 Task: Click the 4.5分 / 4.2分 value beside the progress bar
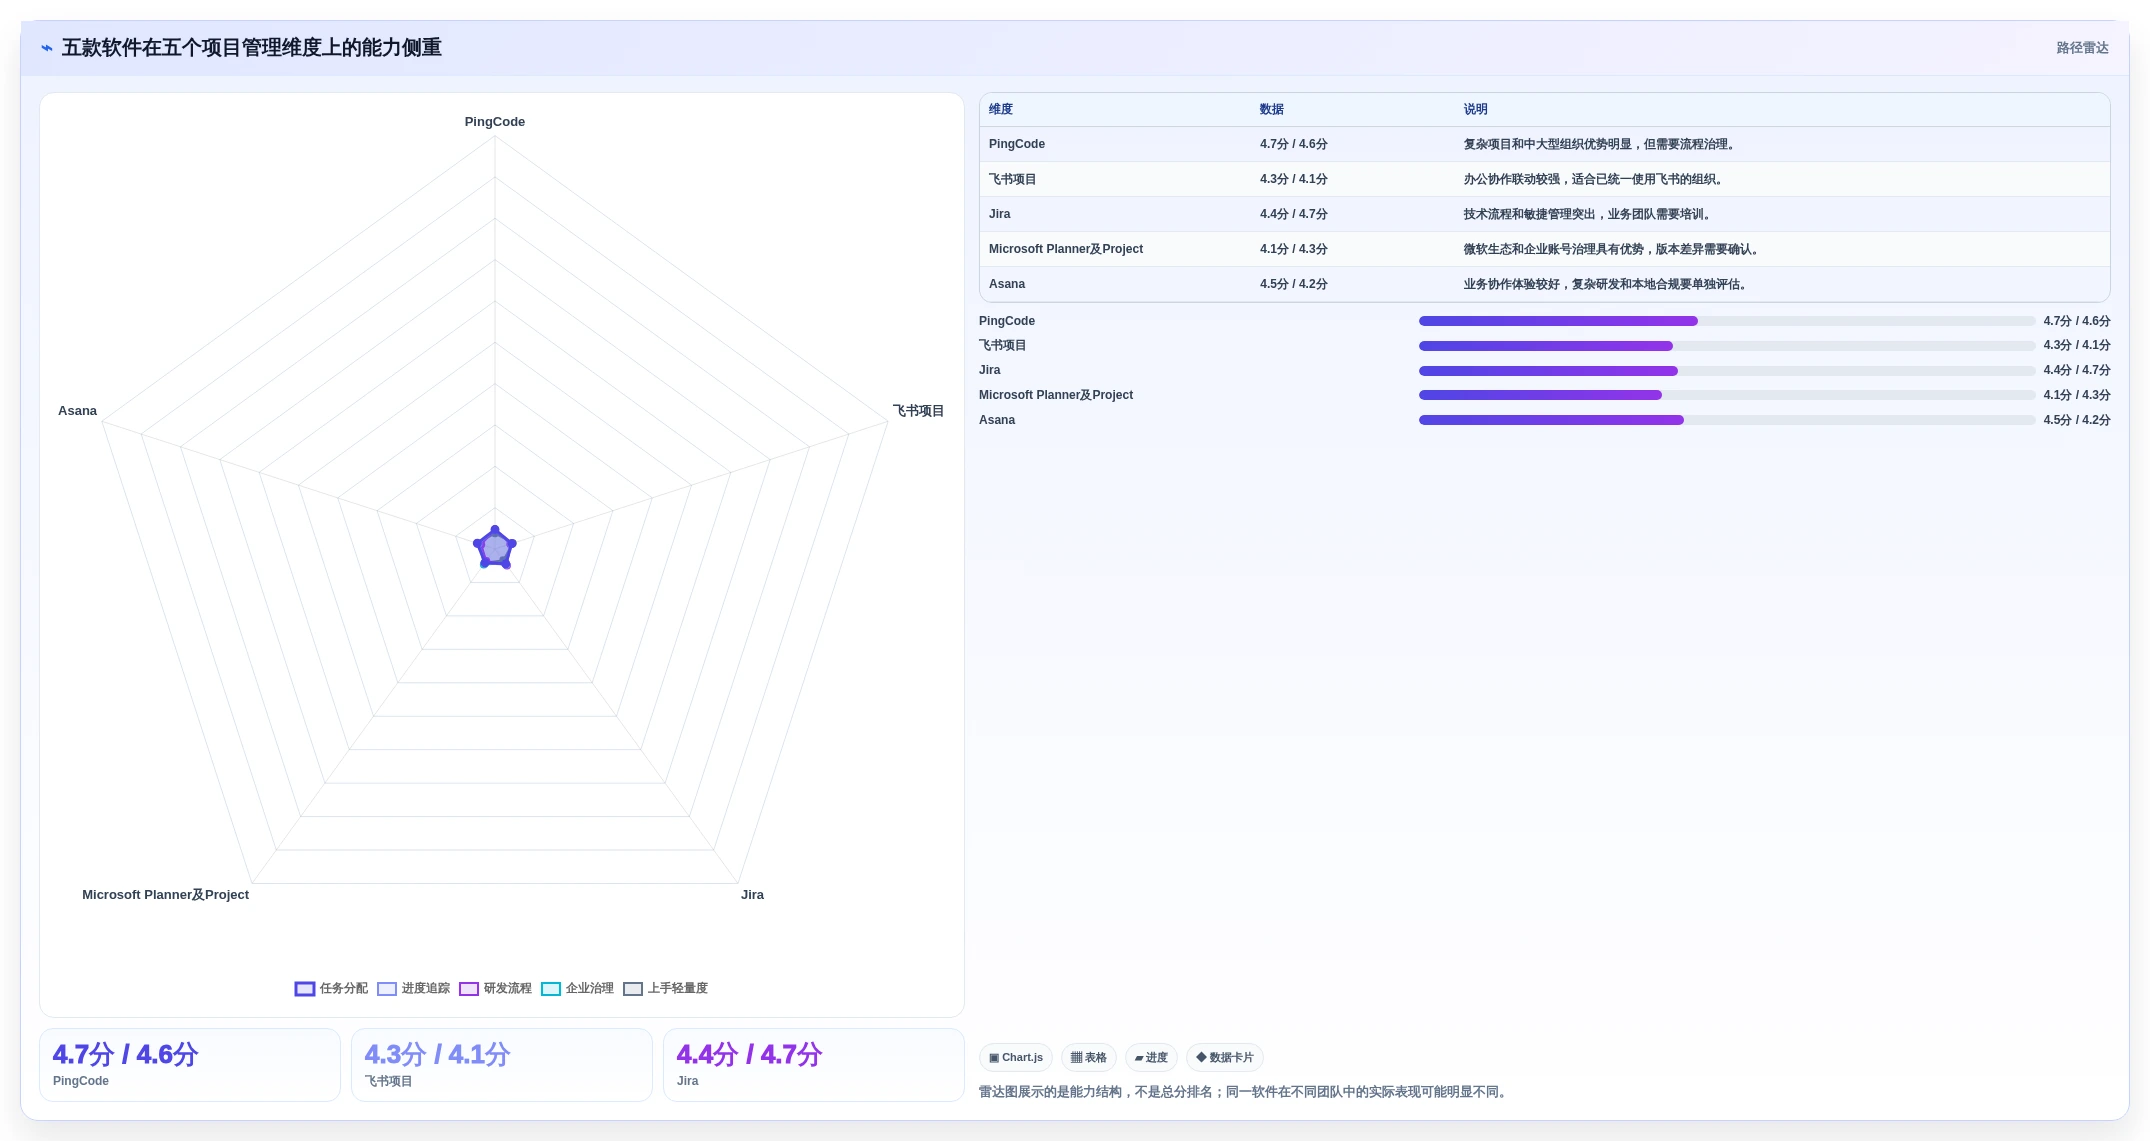tap(2077, 420)
